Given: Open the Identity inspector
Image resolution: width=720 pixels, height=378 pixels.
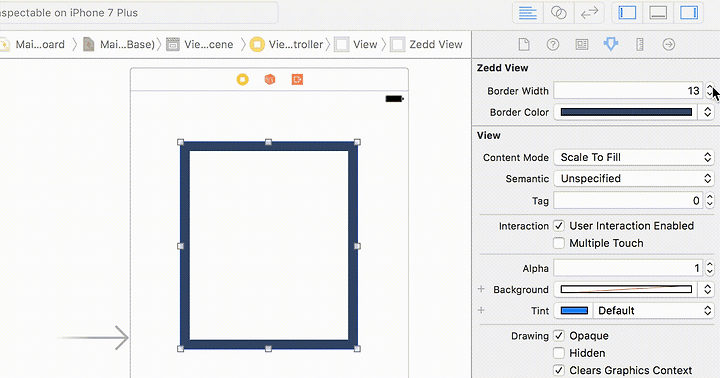Looking at the screenshot, I should (582, 45).
